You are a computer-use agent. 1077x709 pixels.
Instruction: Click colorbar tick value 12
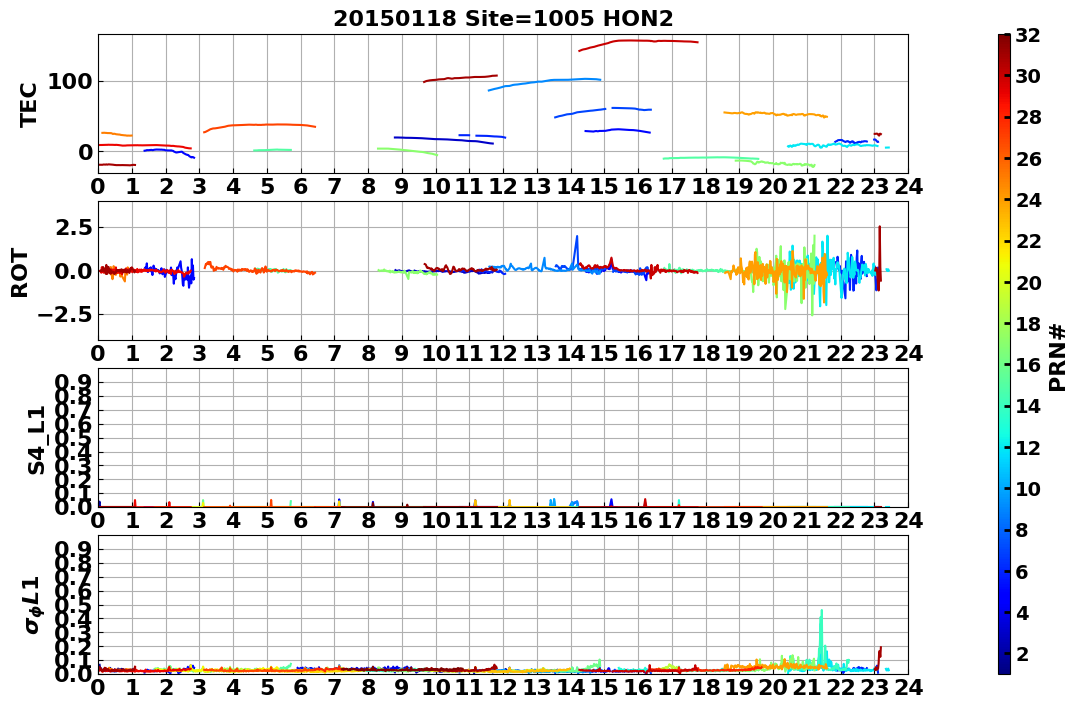(x=1028, y=447)
